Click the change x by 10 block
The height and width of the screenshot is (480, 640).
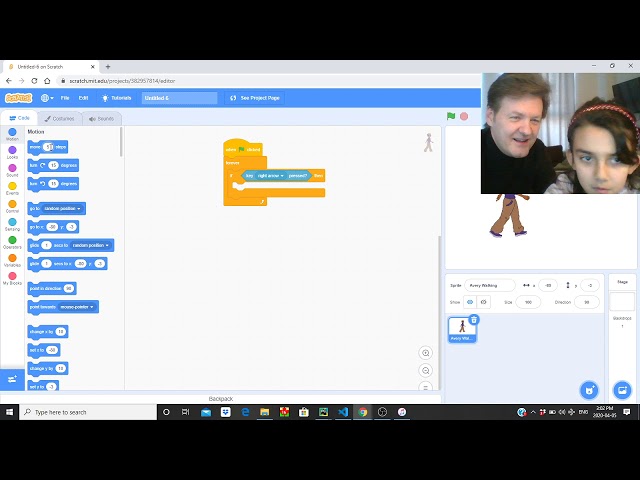tap(48, 331)
